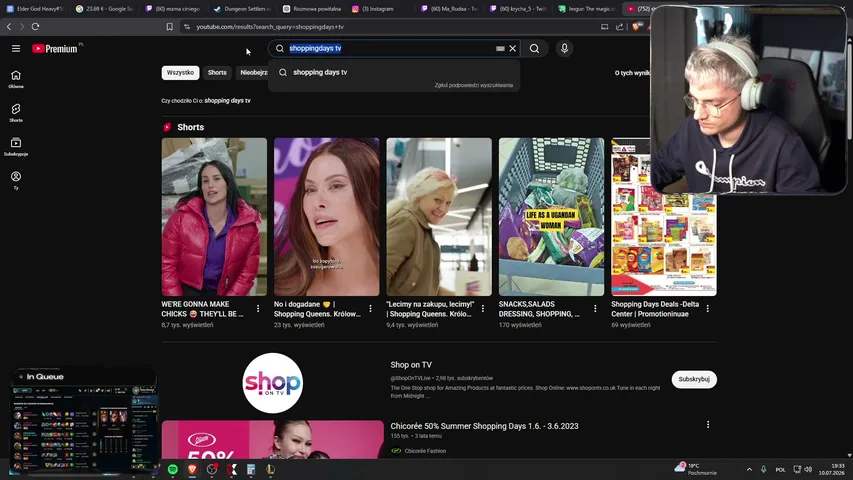The height and width of the screenshot is (480, 853).
Task: Open the In Queue overlay preview
Action: coord(84,421)
